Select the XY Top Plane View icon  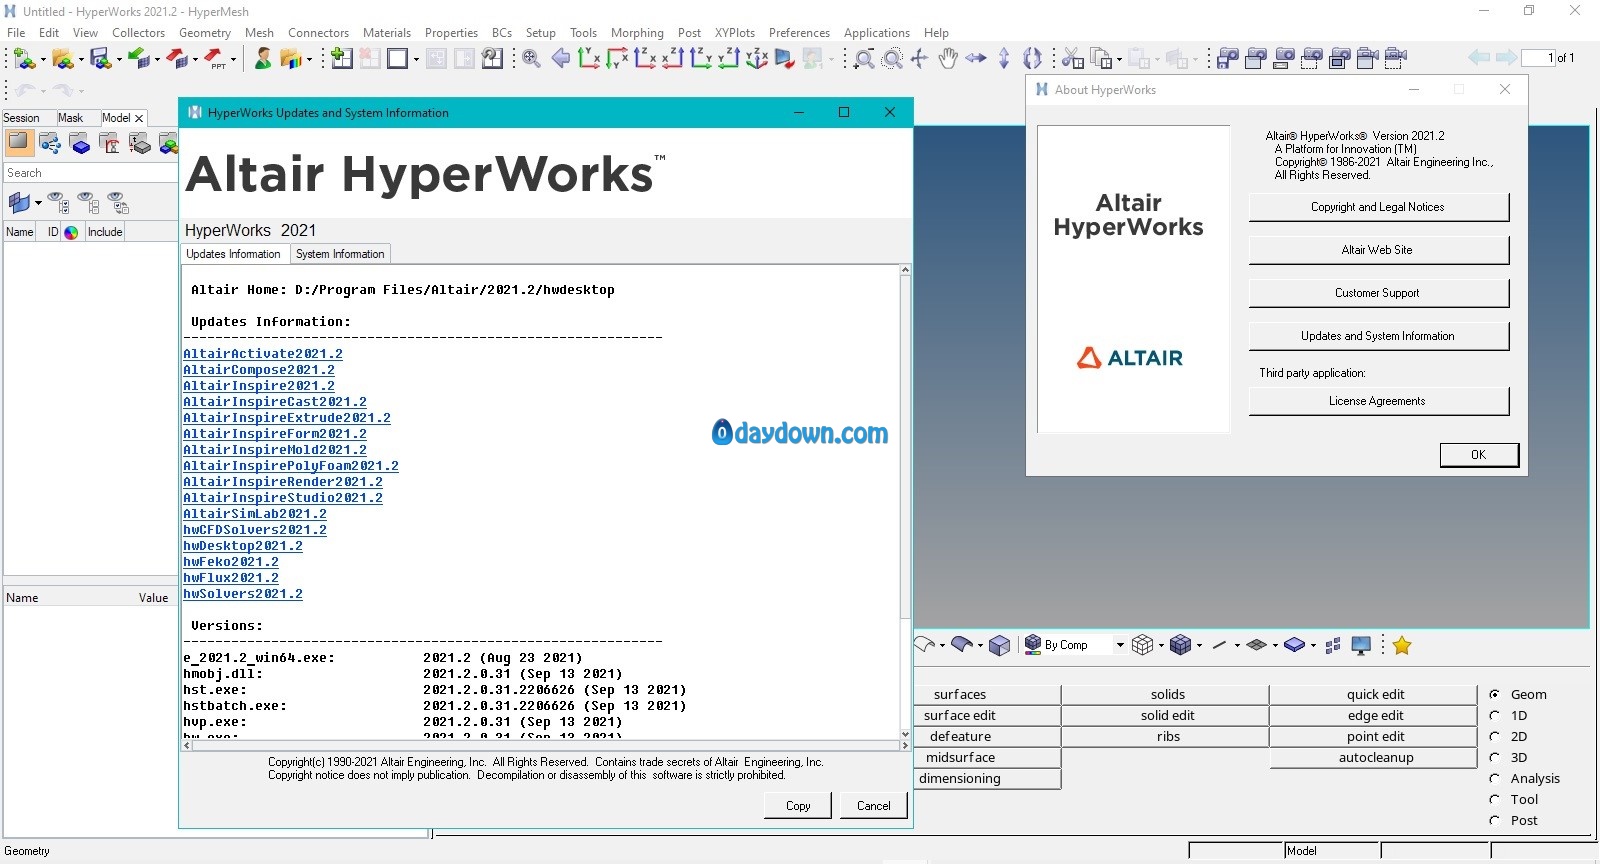589,58
